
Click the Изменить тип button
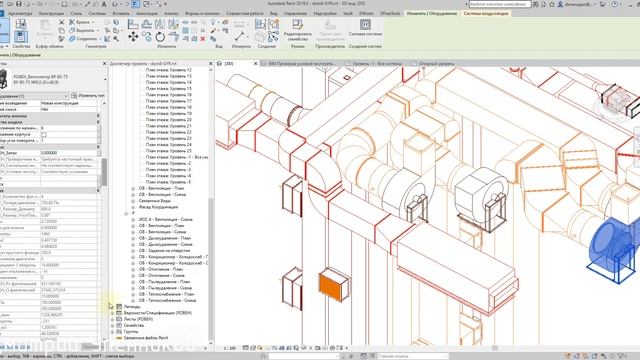point(88,96)
